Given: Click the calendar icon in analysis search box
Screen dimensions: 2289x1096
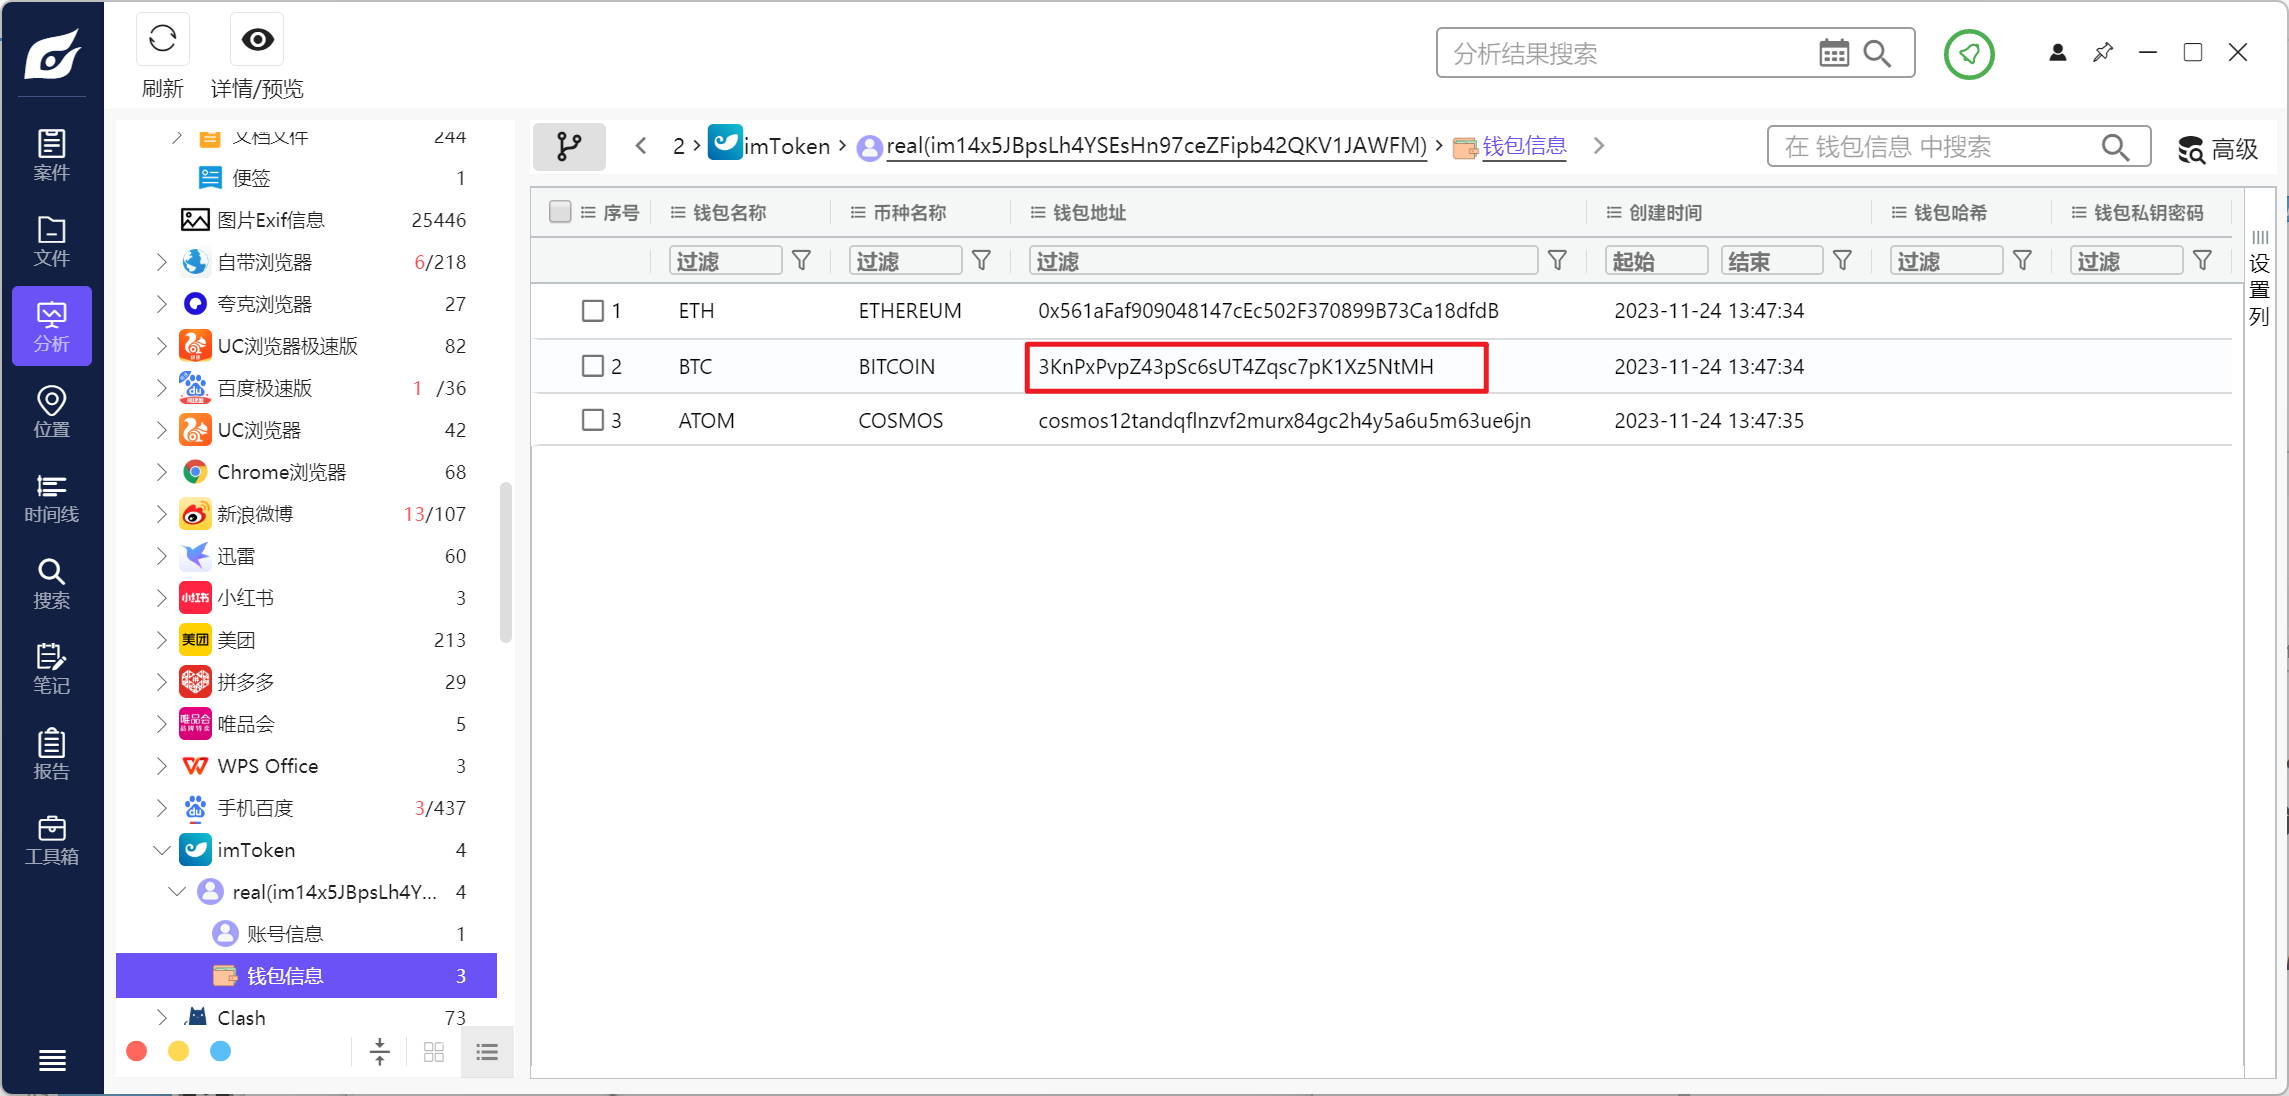Looking at the screenshot, I should click(1834, 53).
